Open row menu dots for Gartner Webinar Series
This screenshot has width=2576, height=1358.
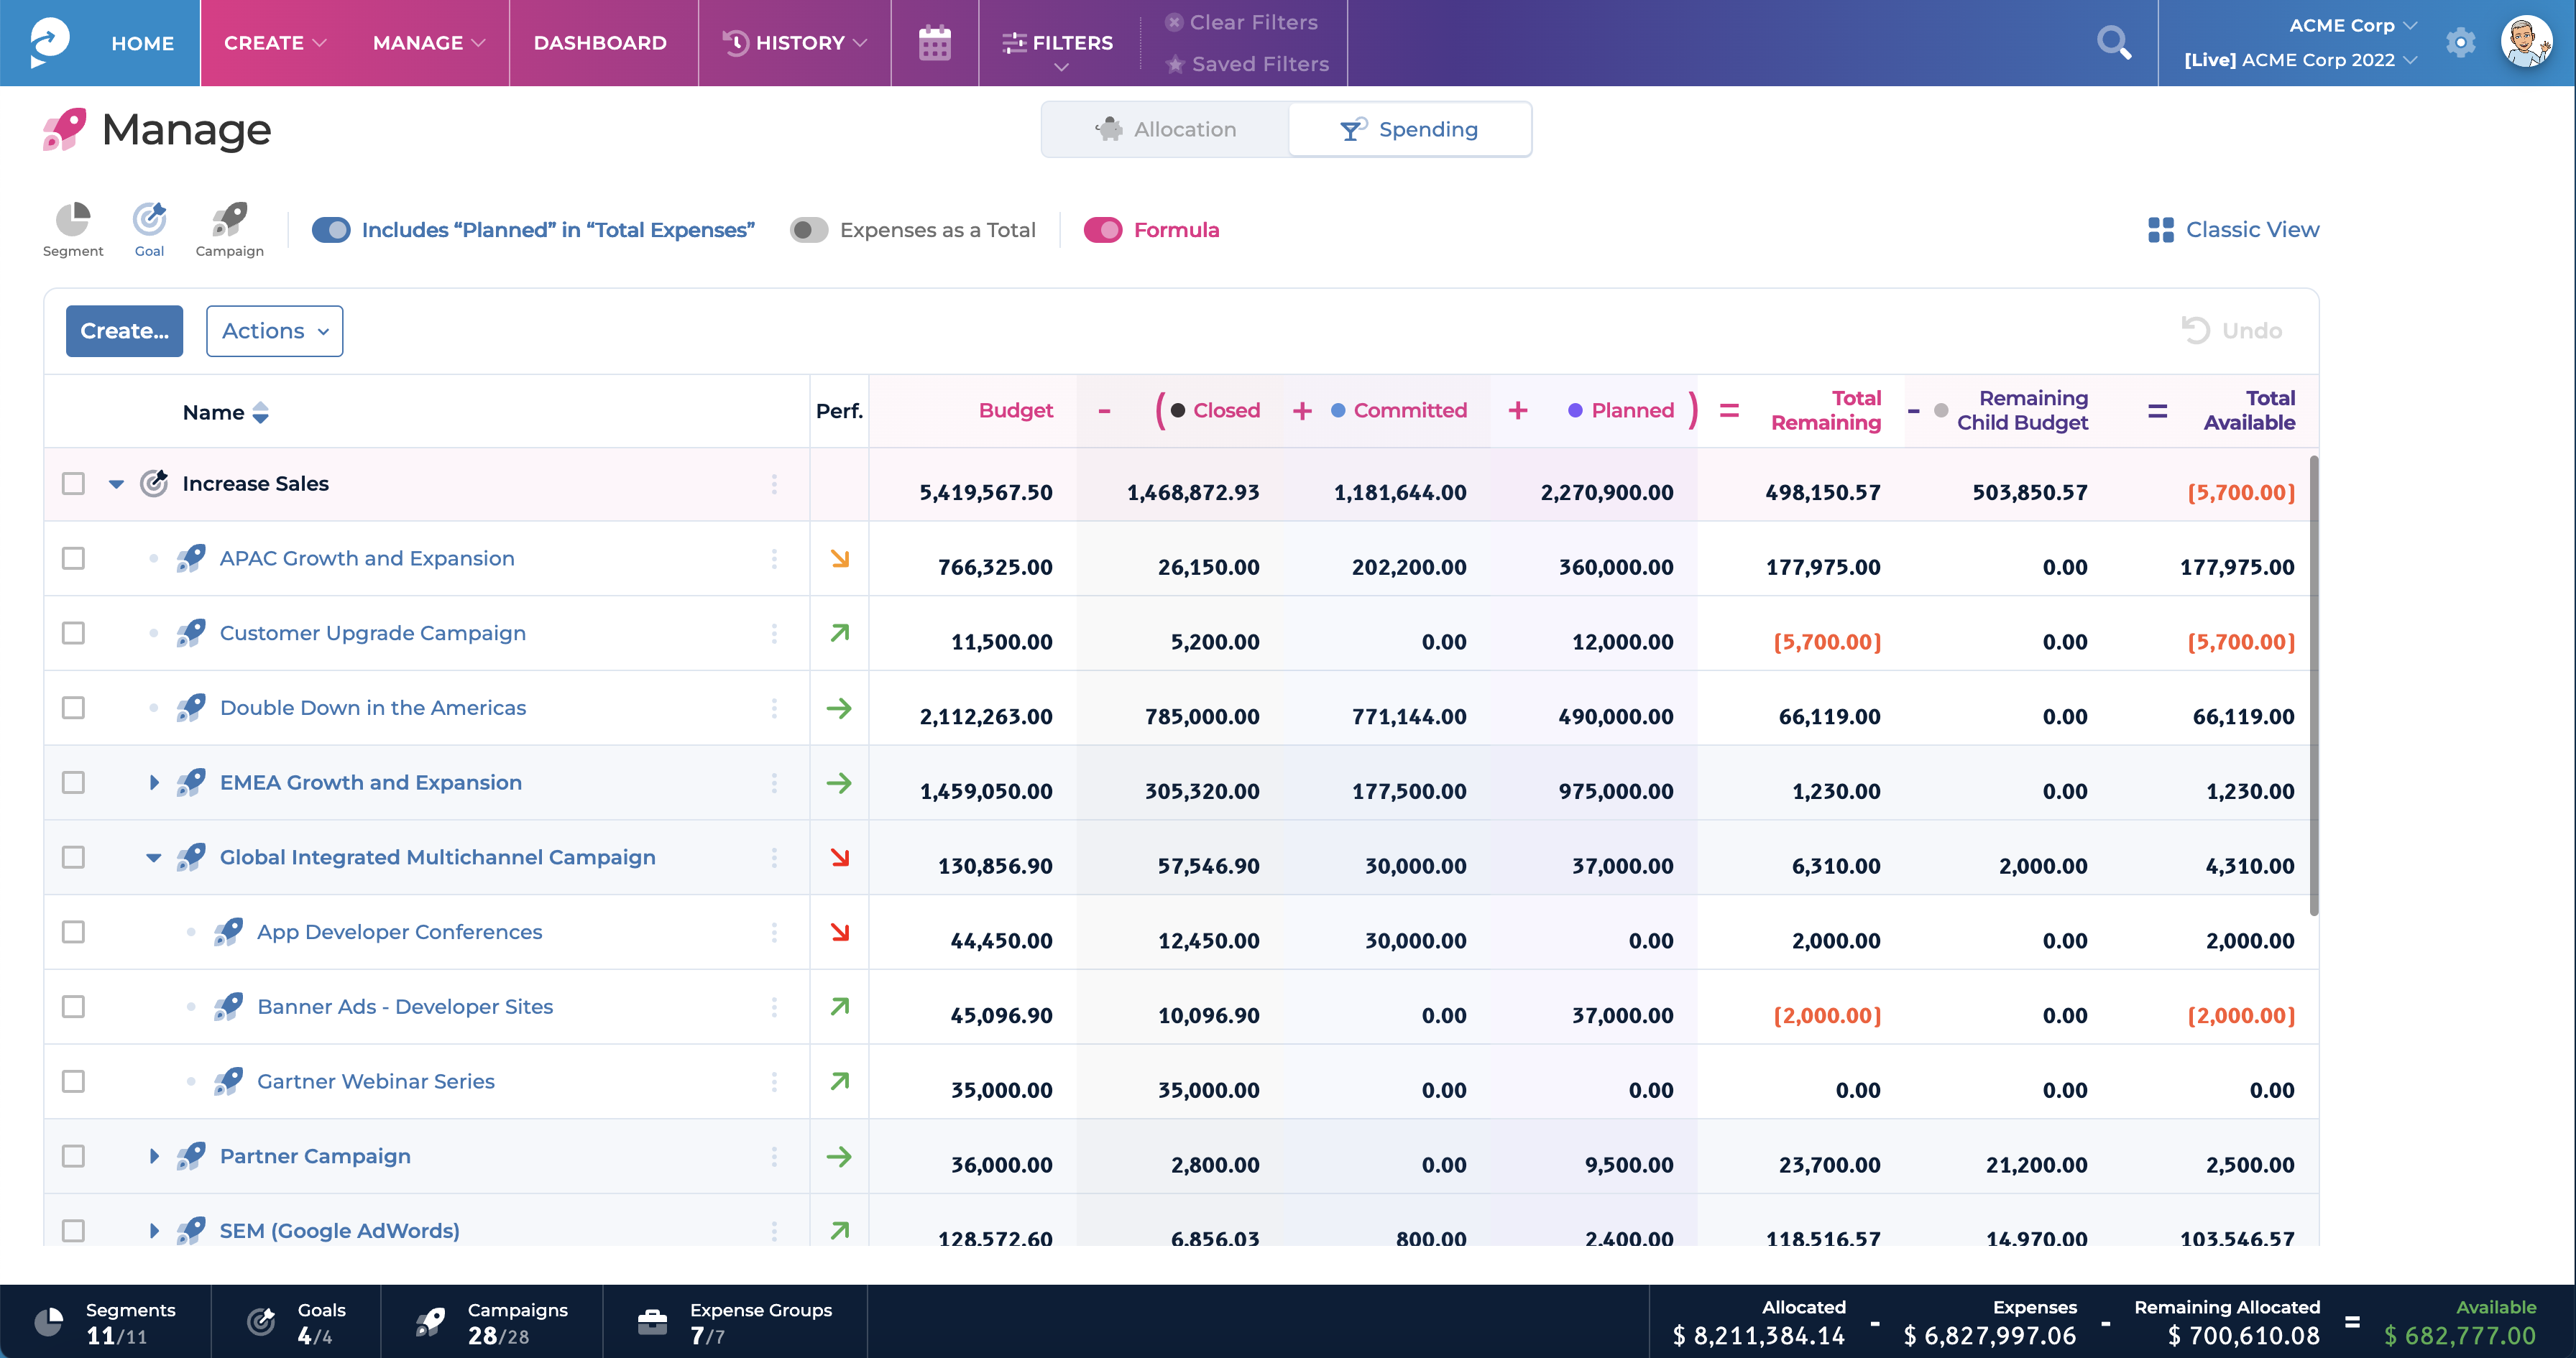click(x=774, y=1082)
